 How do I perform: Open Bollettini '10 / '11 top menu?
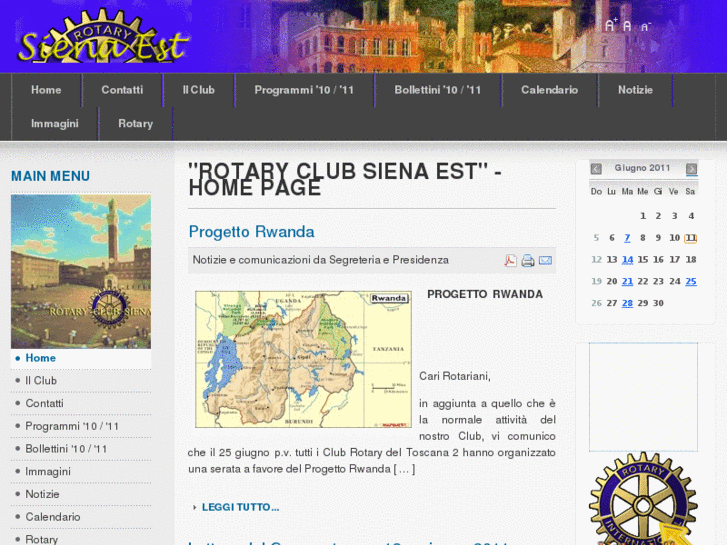tap(438, 90)
